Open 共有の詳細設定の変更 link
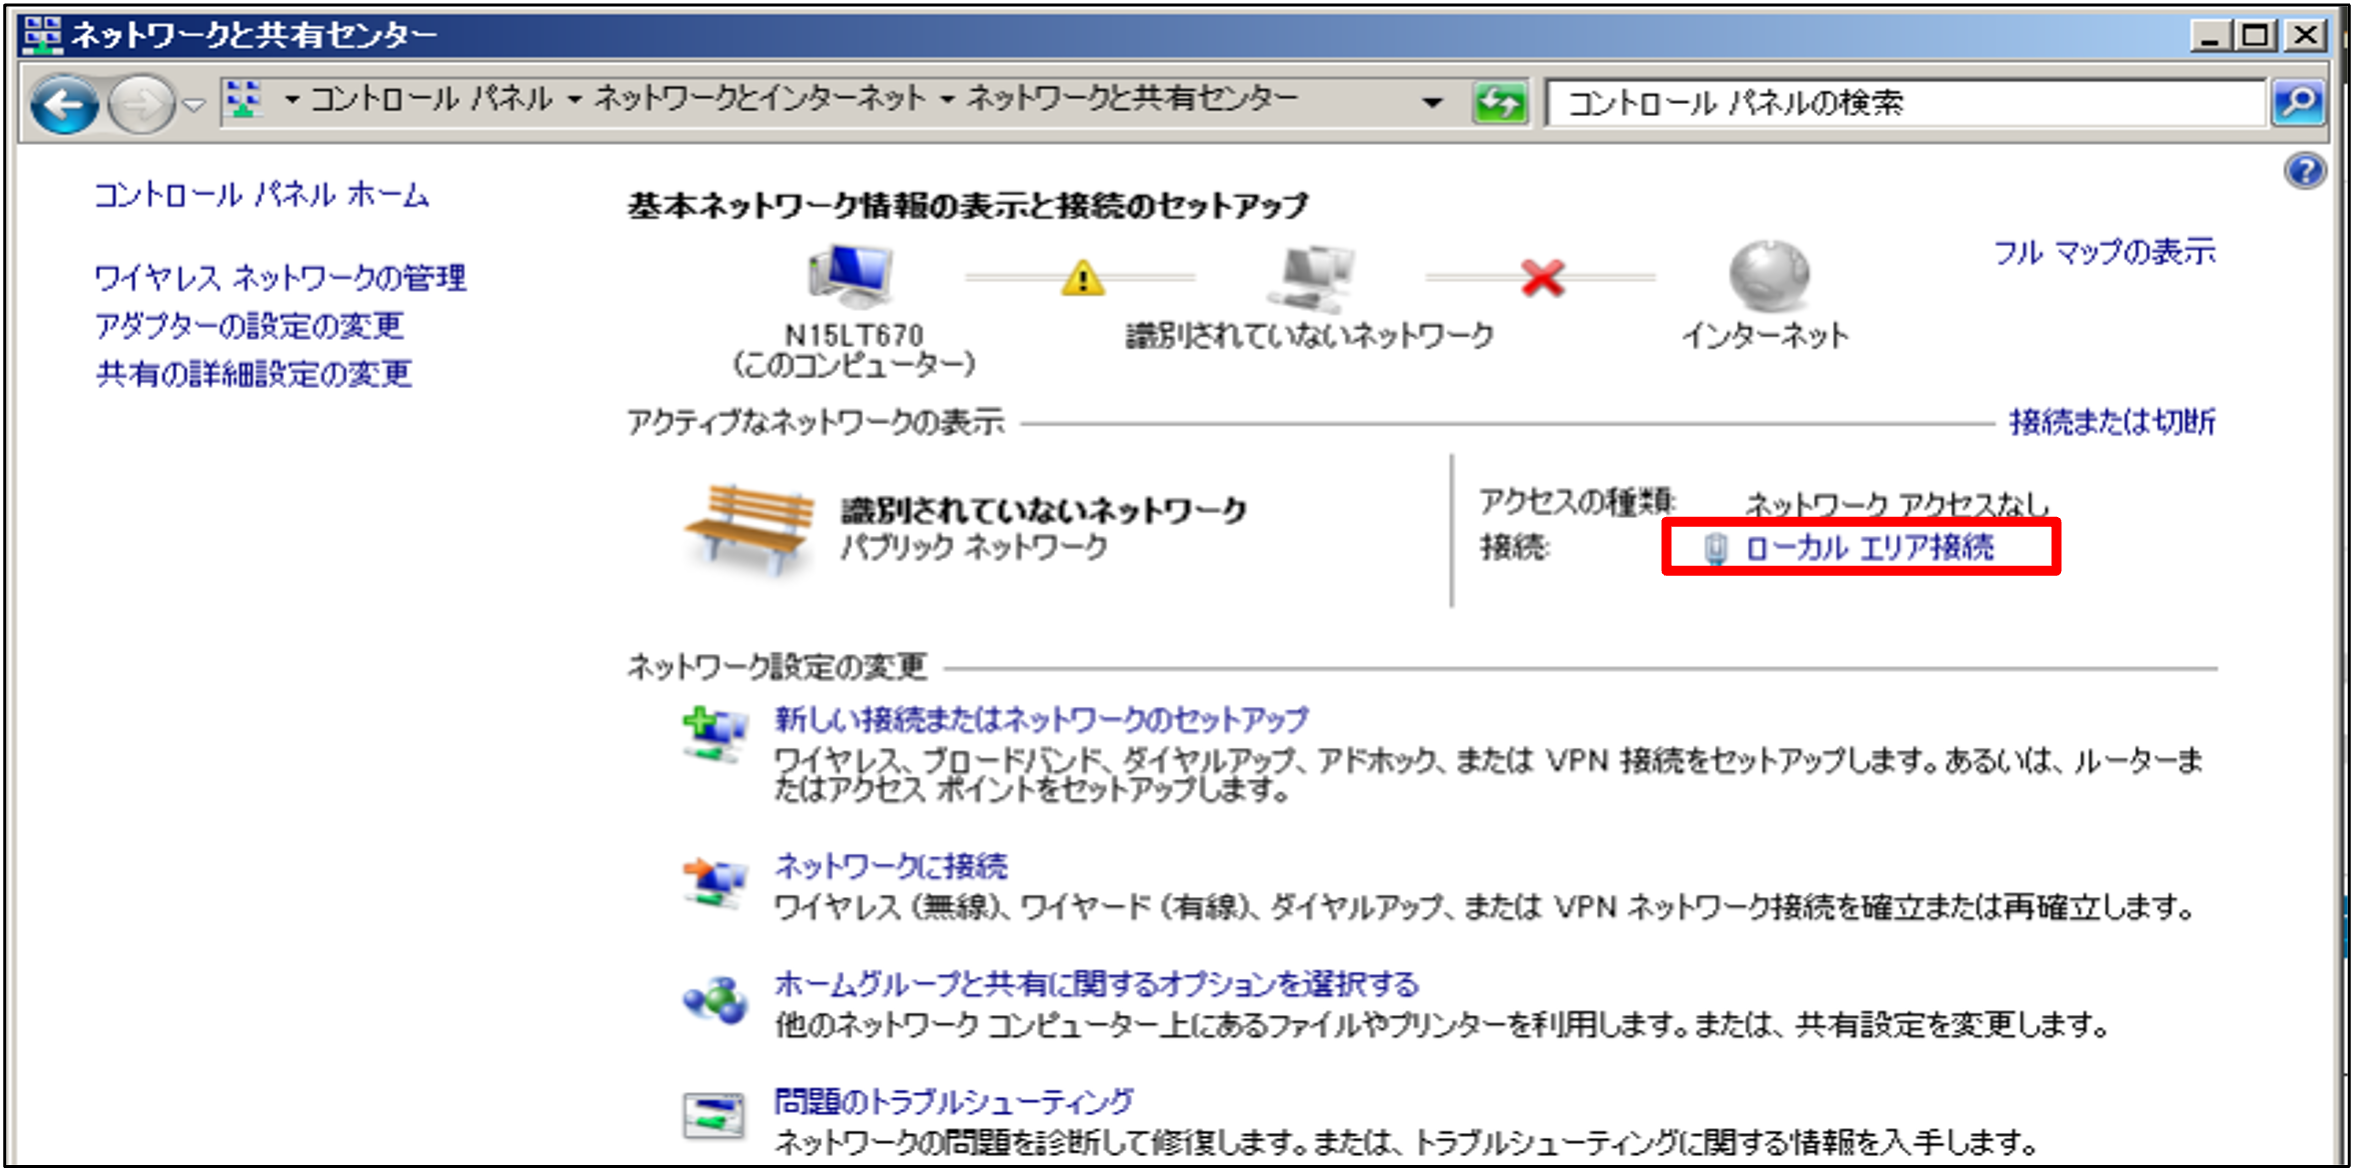The image size is (2355, 1168). 254,374
